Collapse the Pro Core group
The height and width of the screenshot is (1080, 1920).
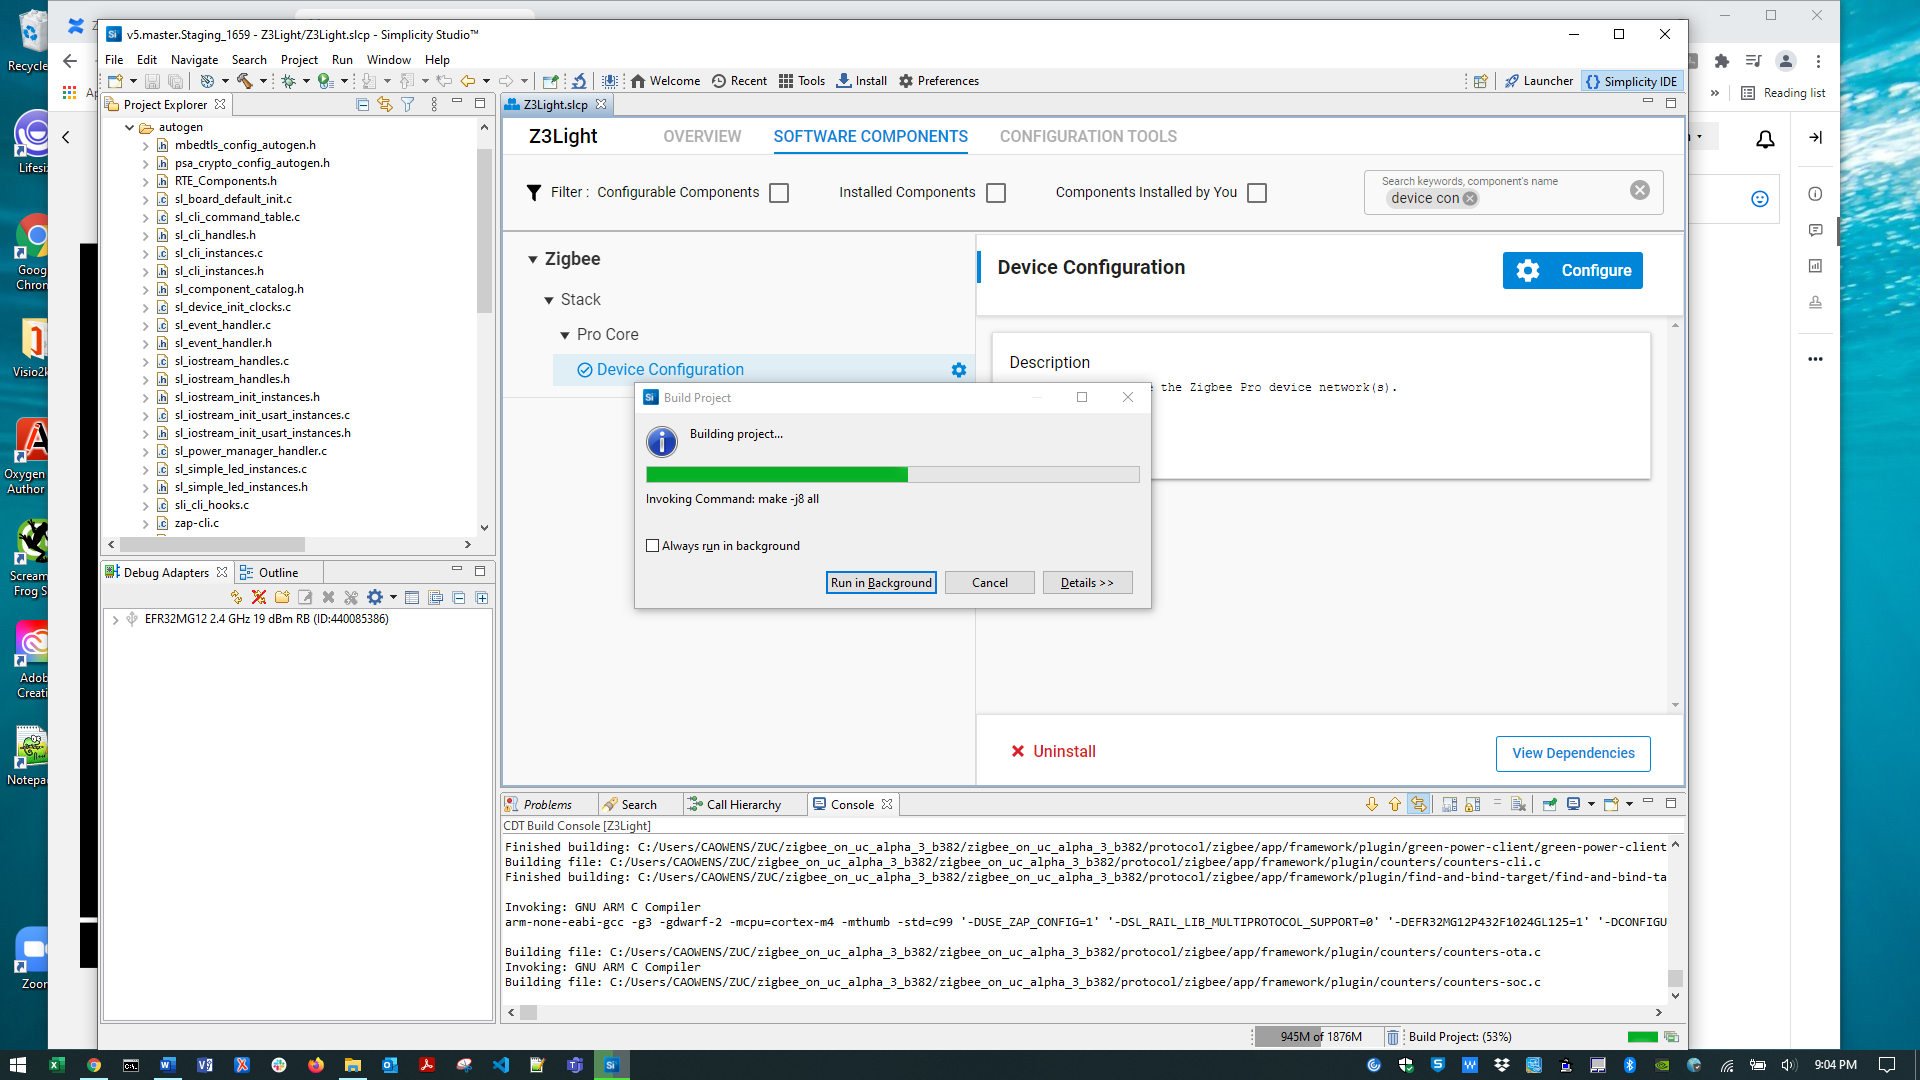565,335
